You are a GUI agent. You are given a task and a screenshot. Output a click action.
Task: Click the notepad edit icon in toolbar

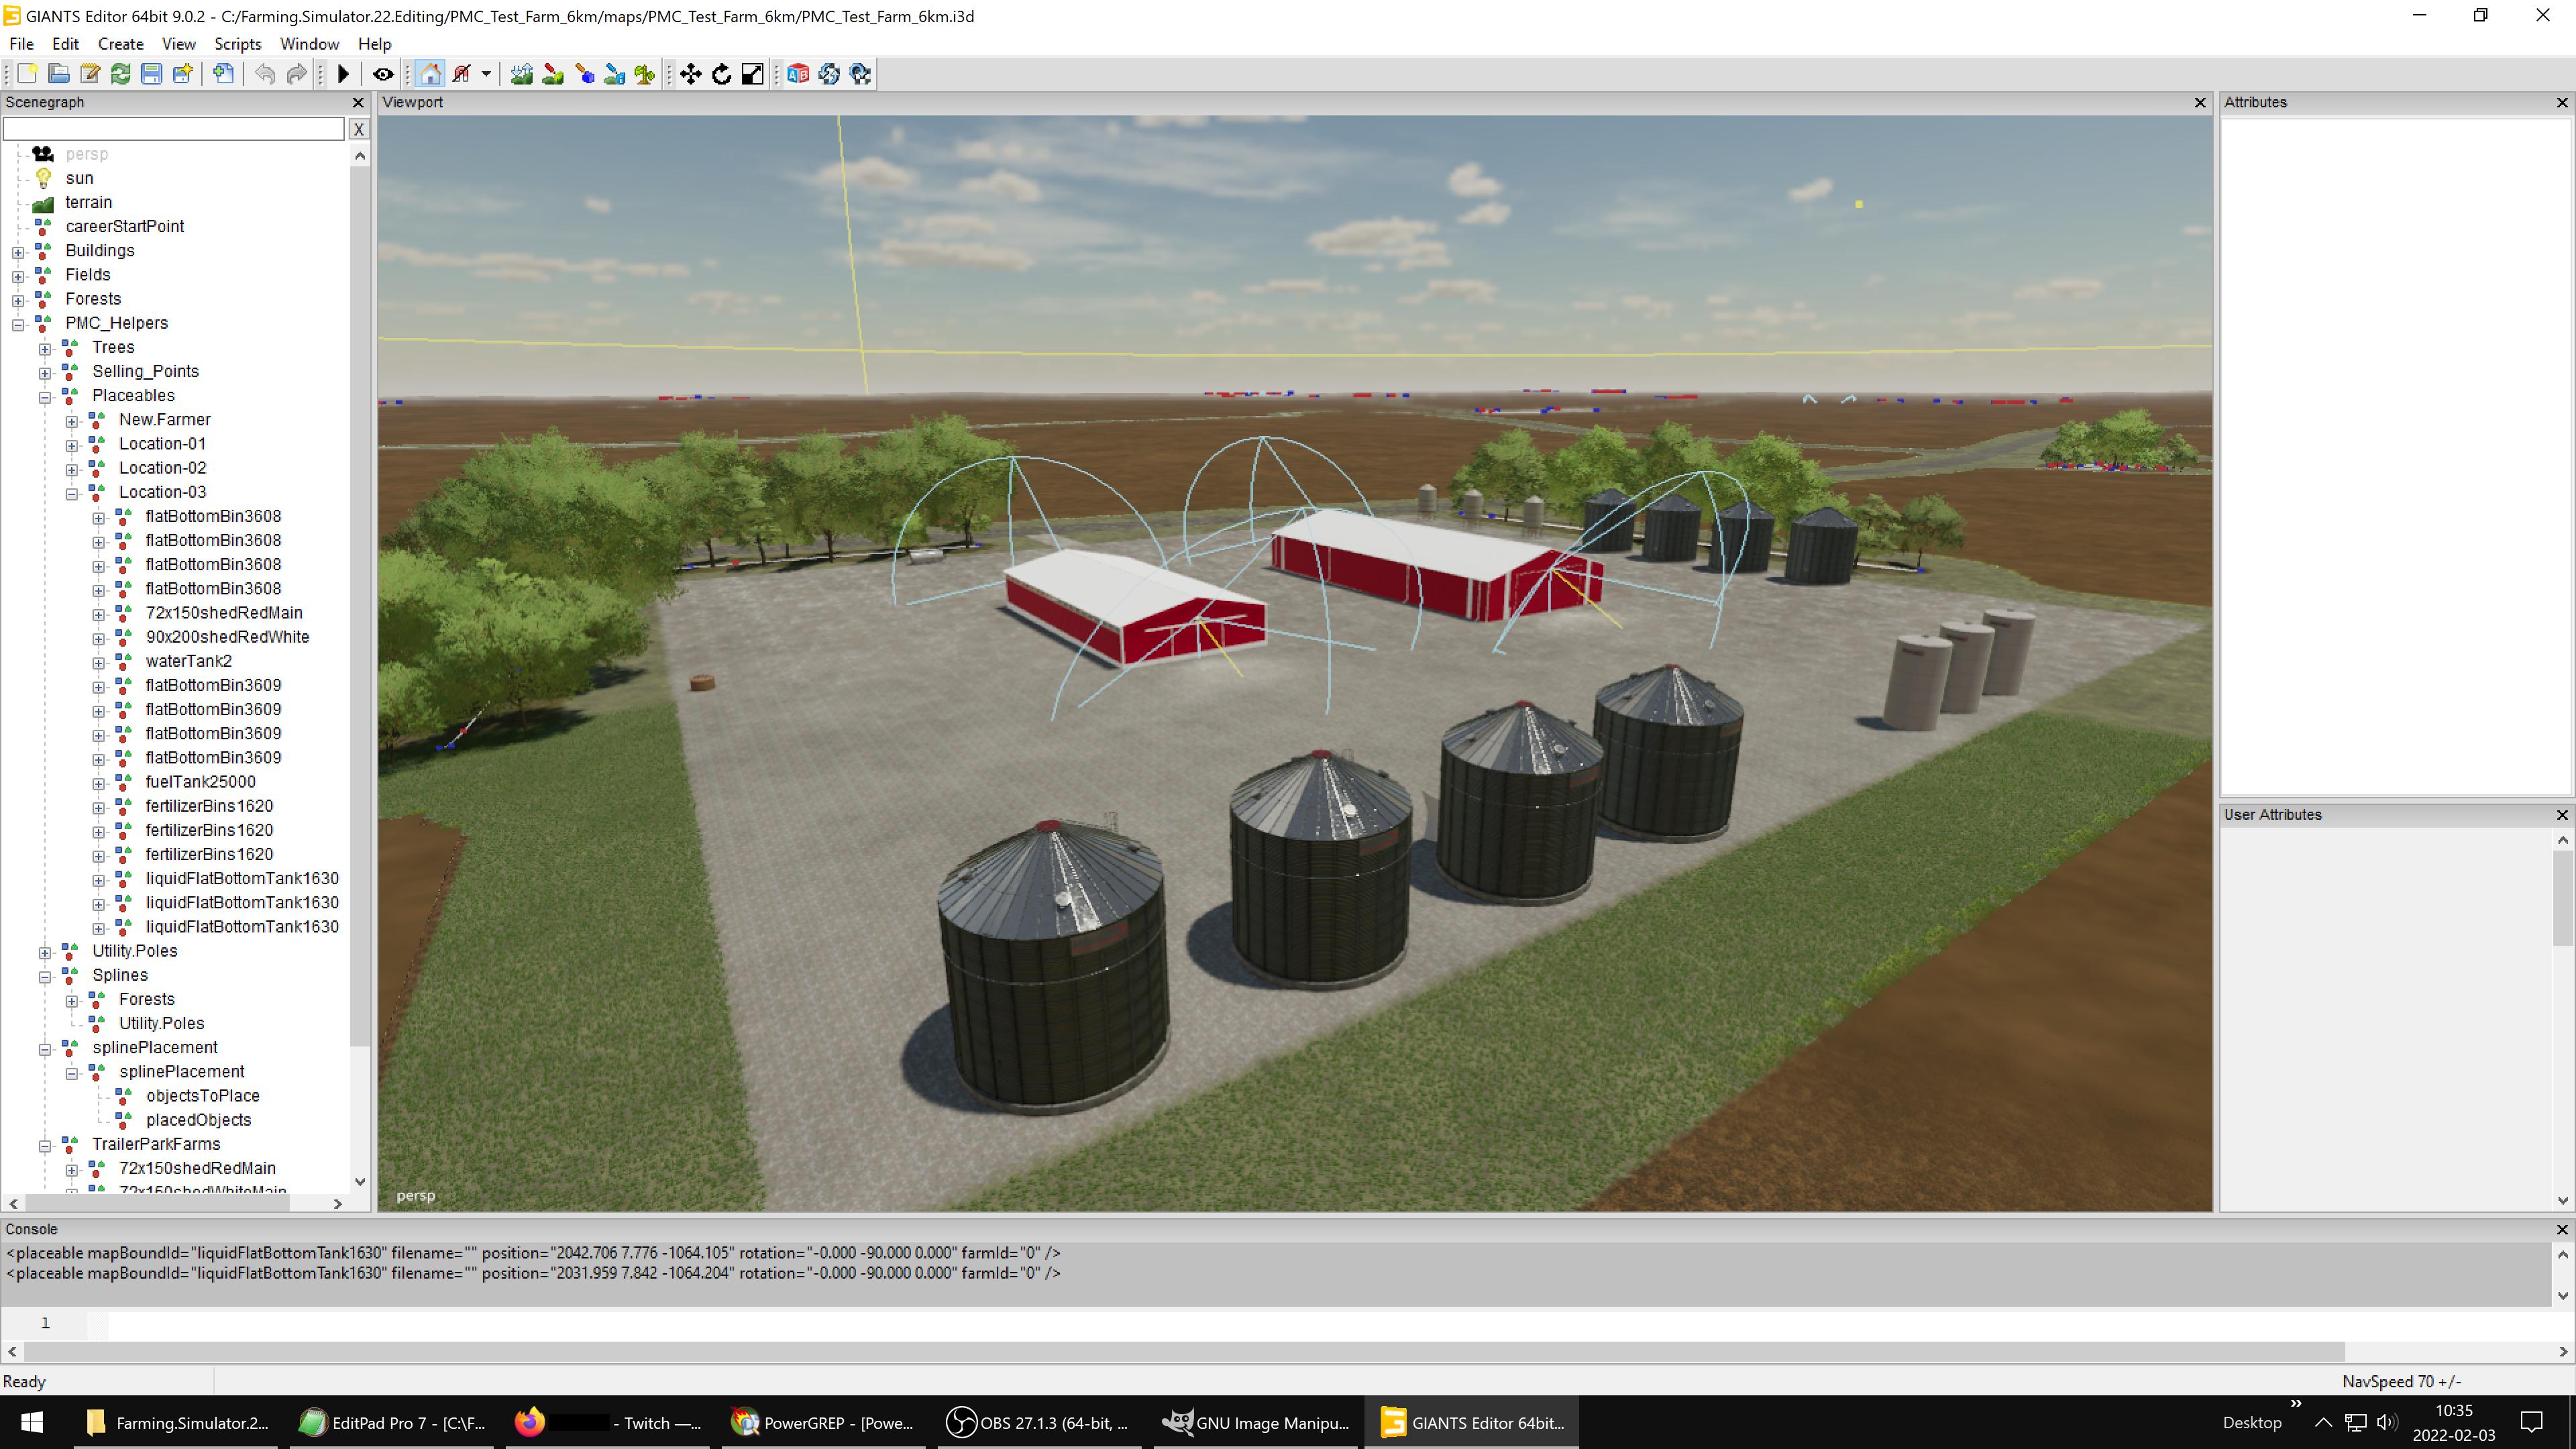point(90,74)
